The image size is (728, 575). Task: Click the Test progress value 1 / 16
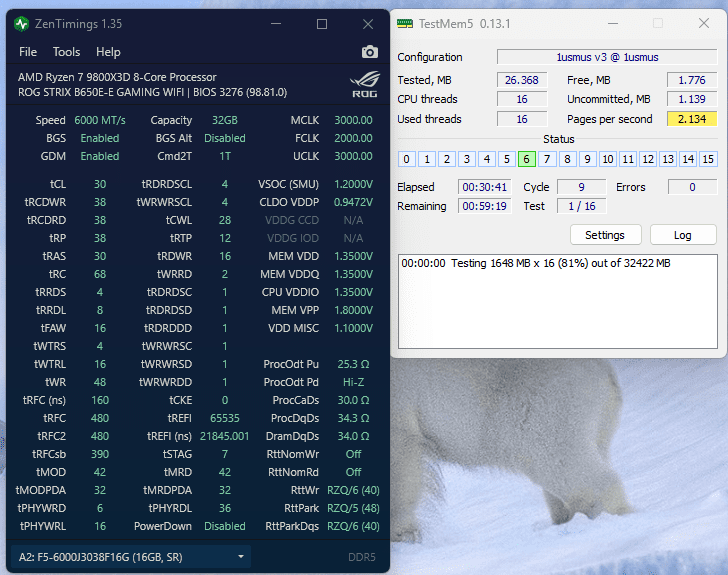(x=581, y=206)
